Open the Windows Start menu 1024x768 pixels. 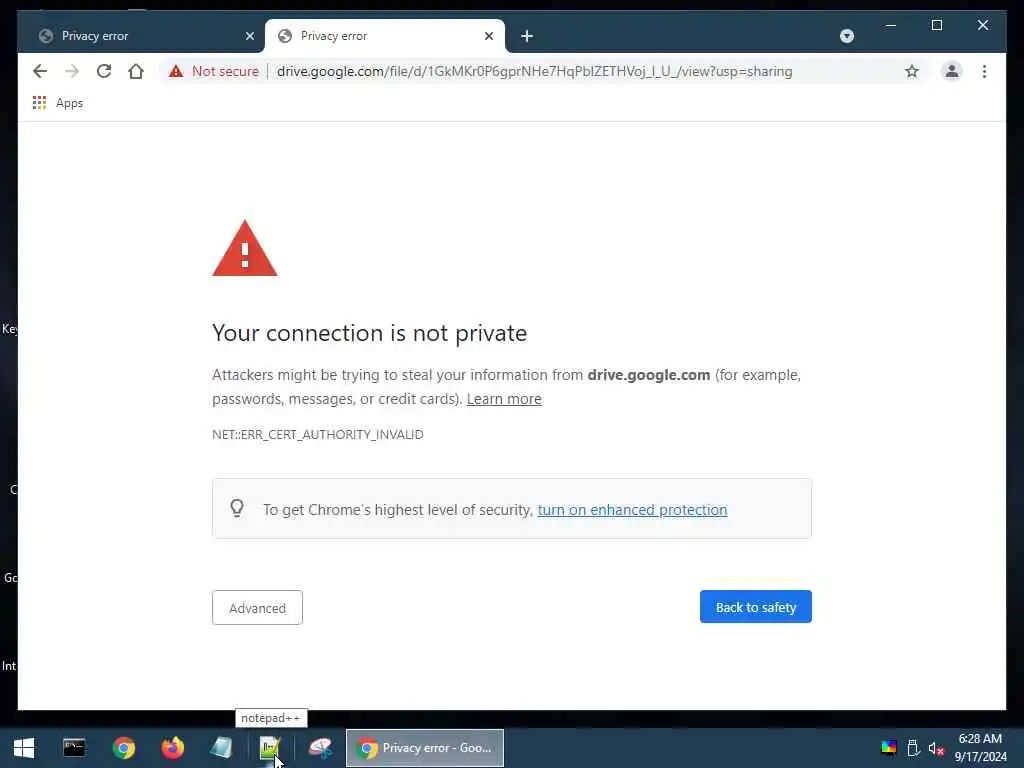[24, 748]
